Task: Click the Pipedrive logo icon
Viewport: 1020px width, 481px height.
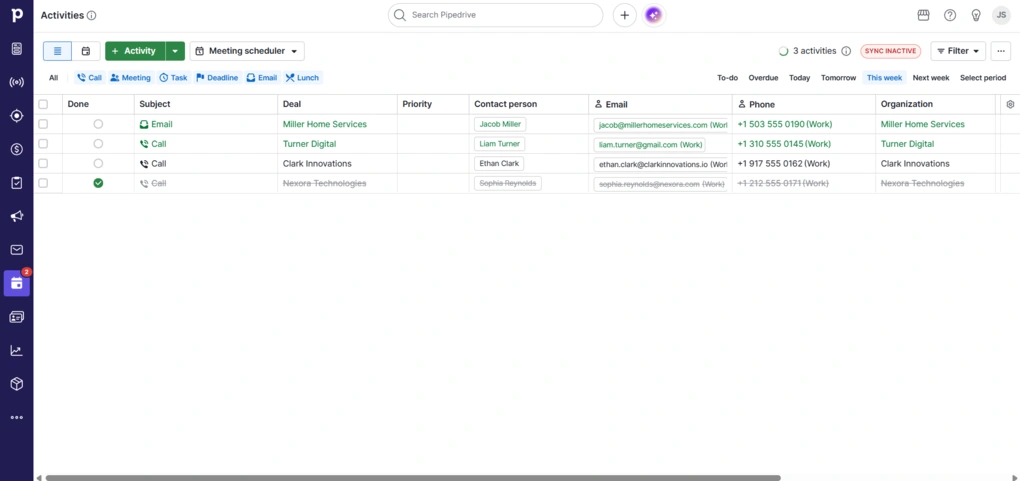Action: [17, 15]
